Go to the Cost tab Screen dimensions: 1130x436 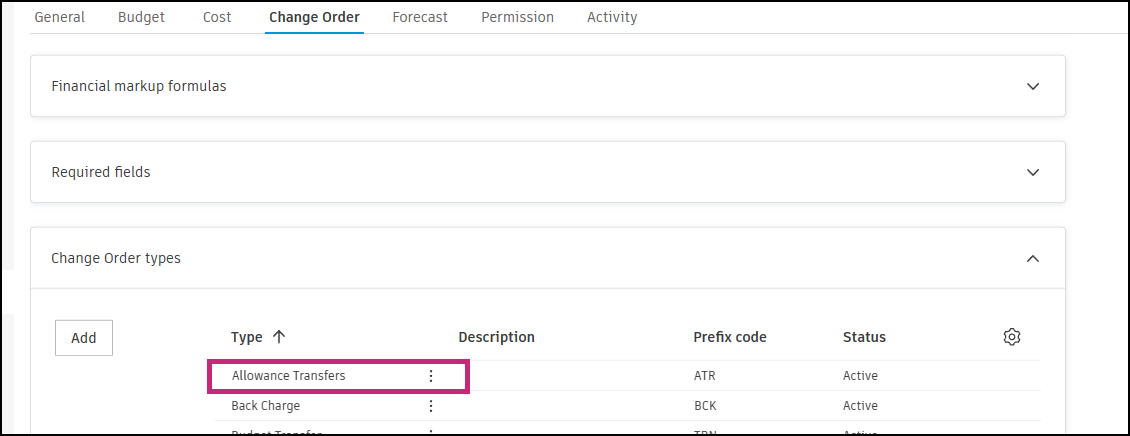click(x=217, y=17)
